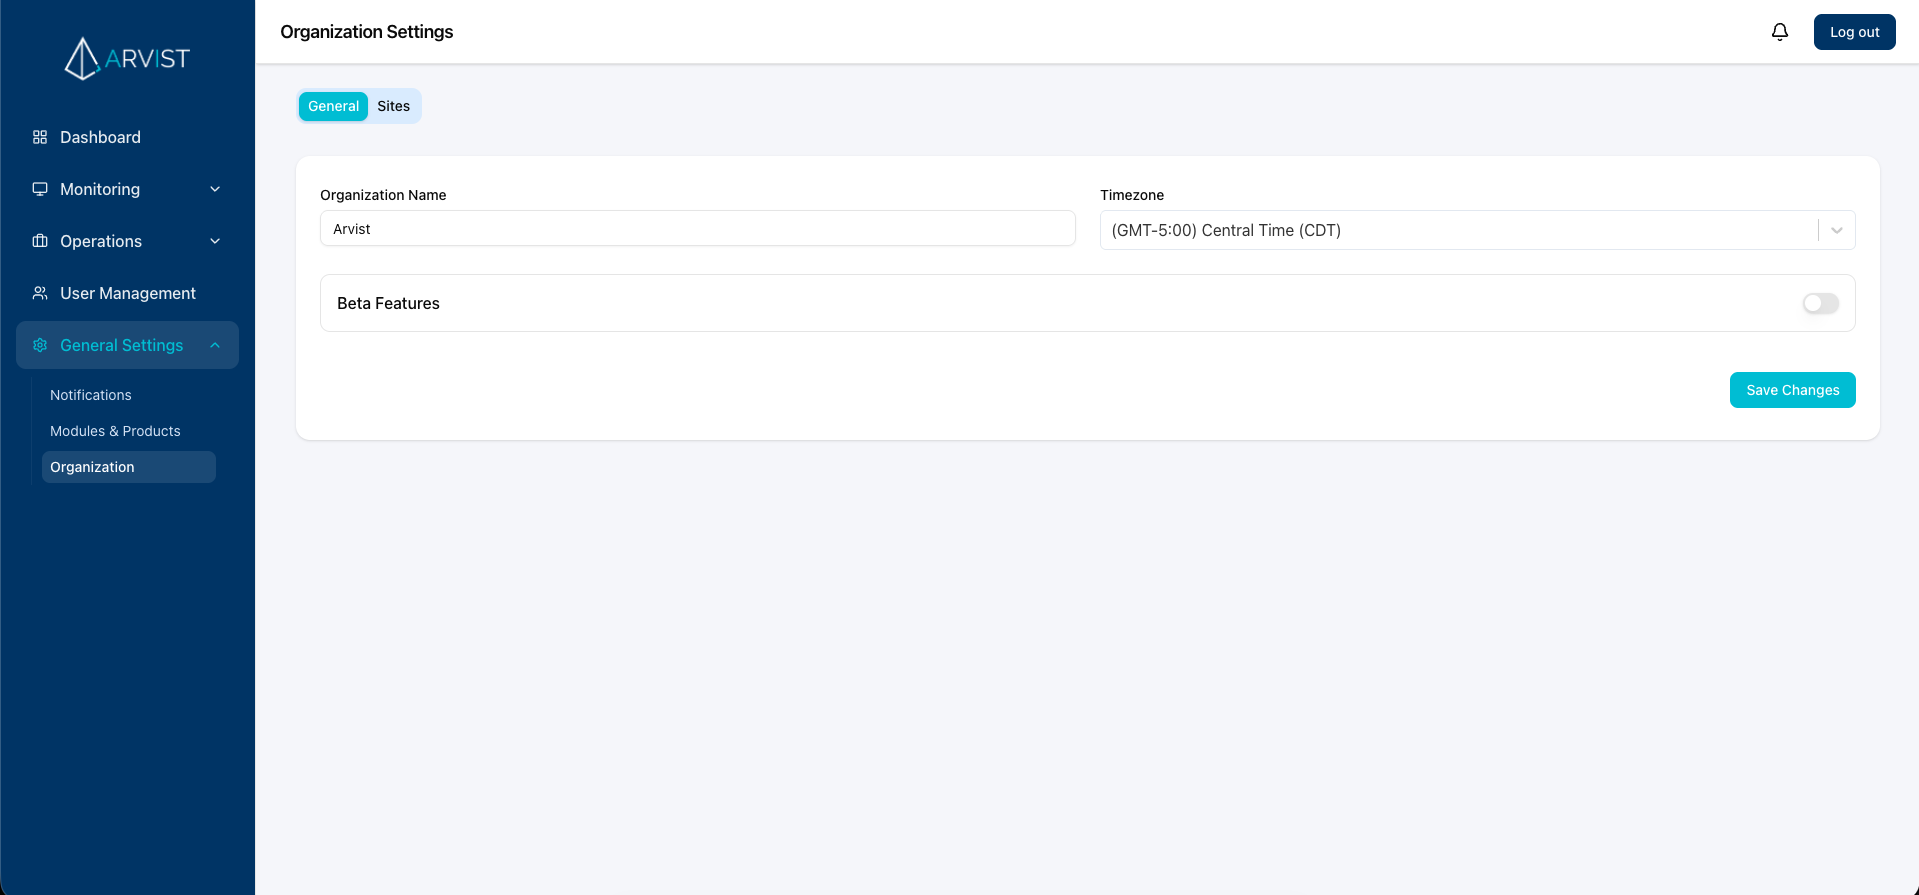This screenshot has height=895, width=1919.
Task: Open the Timezone dropdown arrow
Action: coord(1836,230)
